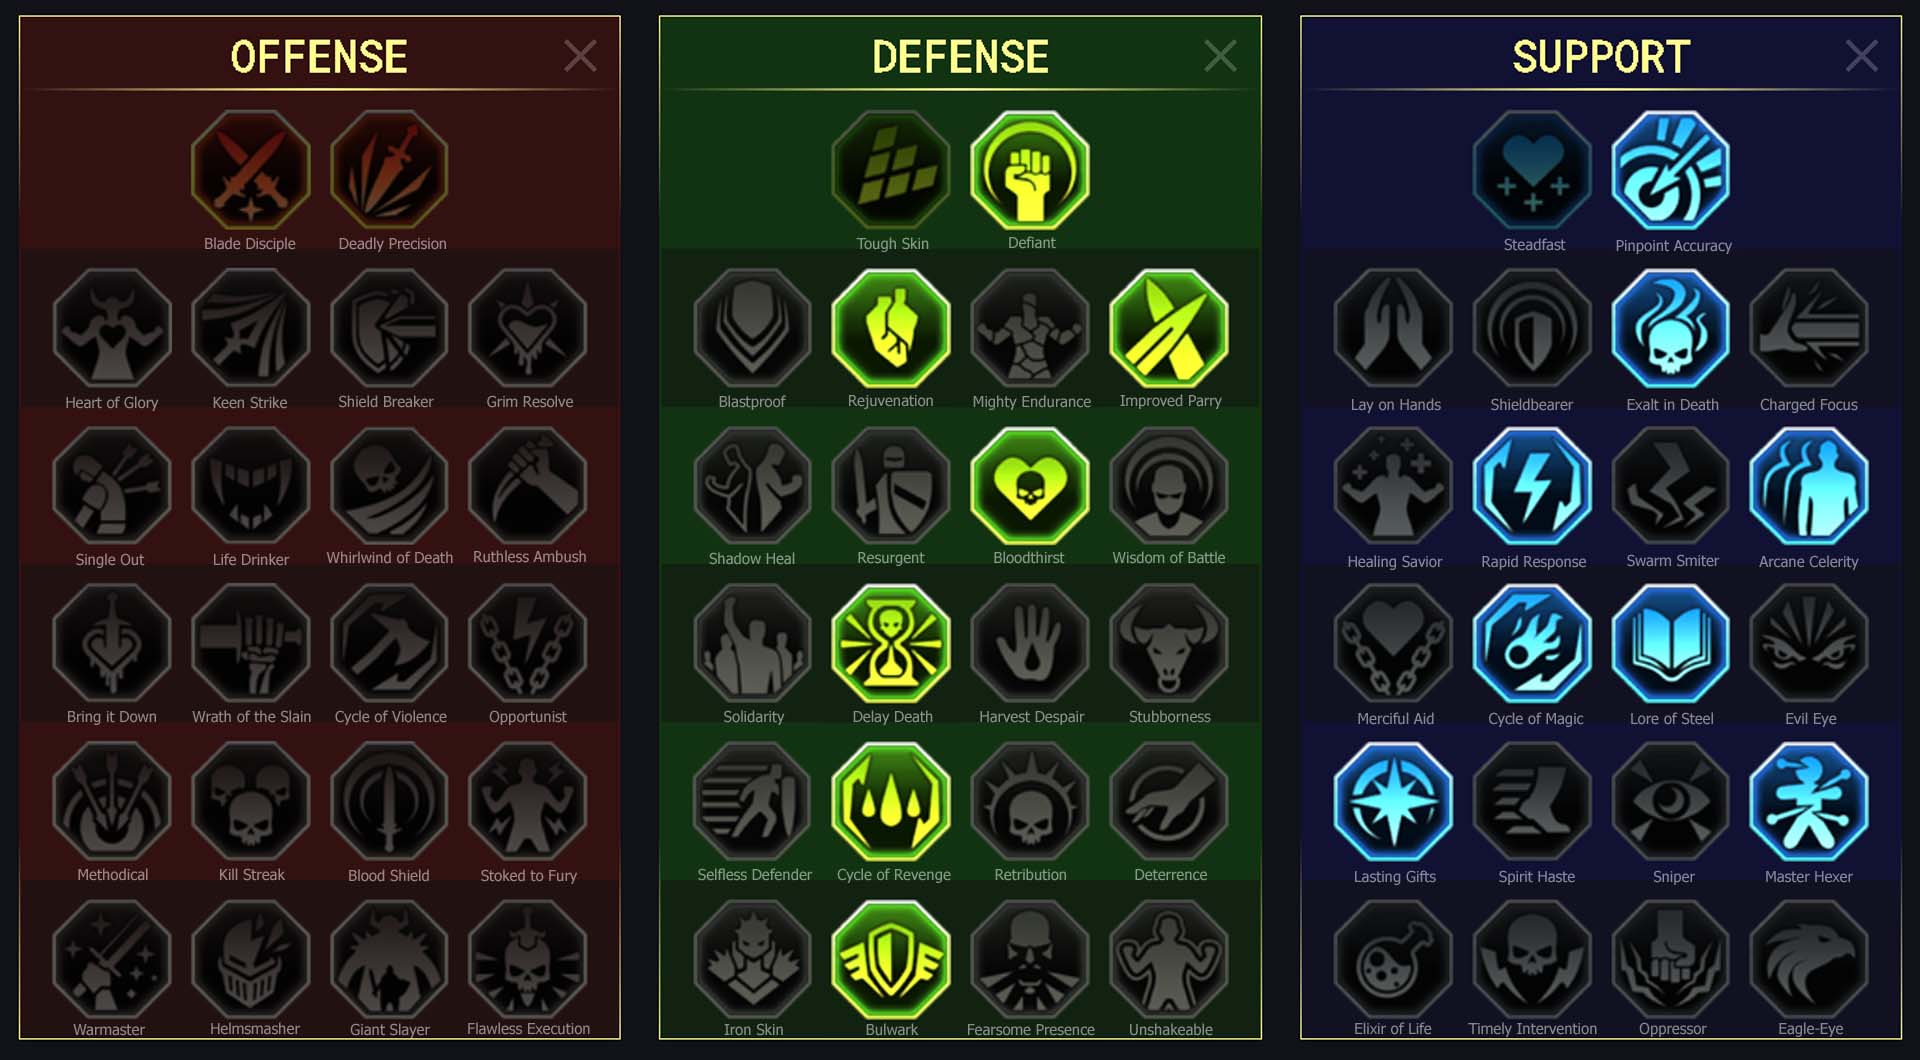Deactivate the Pinpoint Accuracy mastery
Screen dimensions: 1920x1060
[1671, 170]
